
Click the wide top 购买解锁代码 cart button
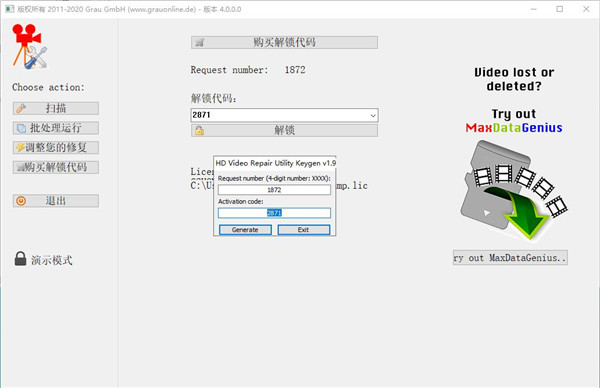click(x=284, y=42)
